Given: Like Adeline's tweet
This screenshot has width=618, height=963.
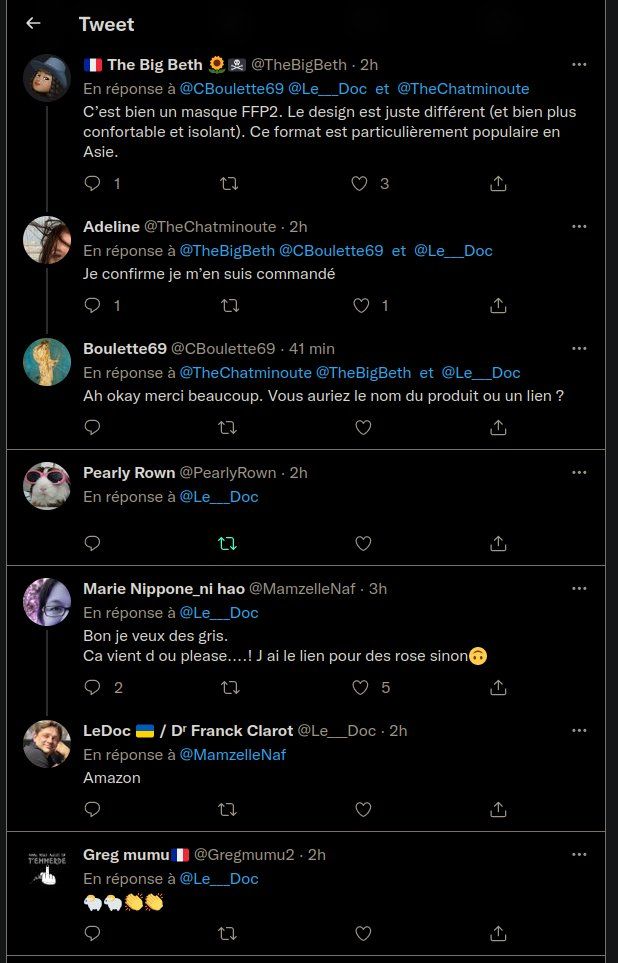Looking at the screenshot, I should (x=362, y=305).
